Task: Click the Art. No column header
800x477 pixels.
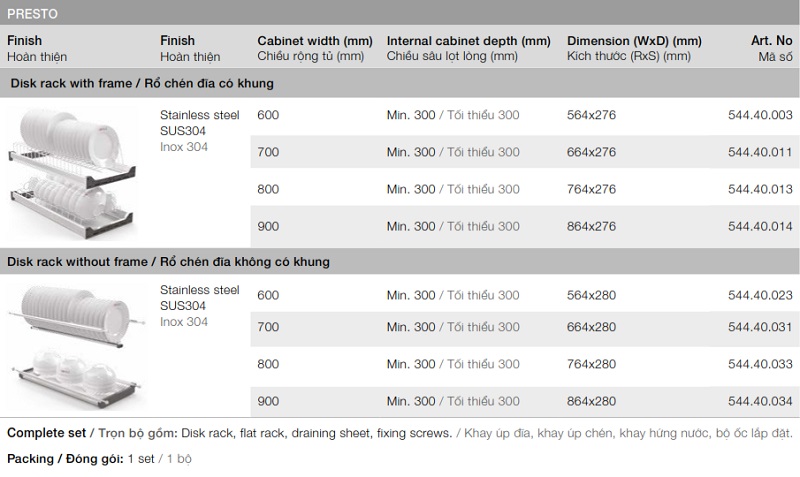Action: point(771,41)
